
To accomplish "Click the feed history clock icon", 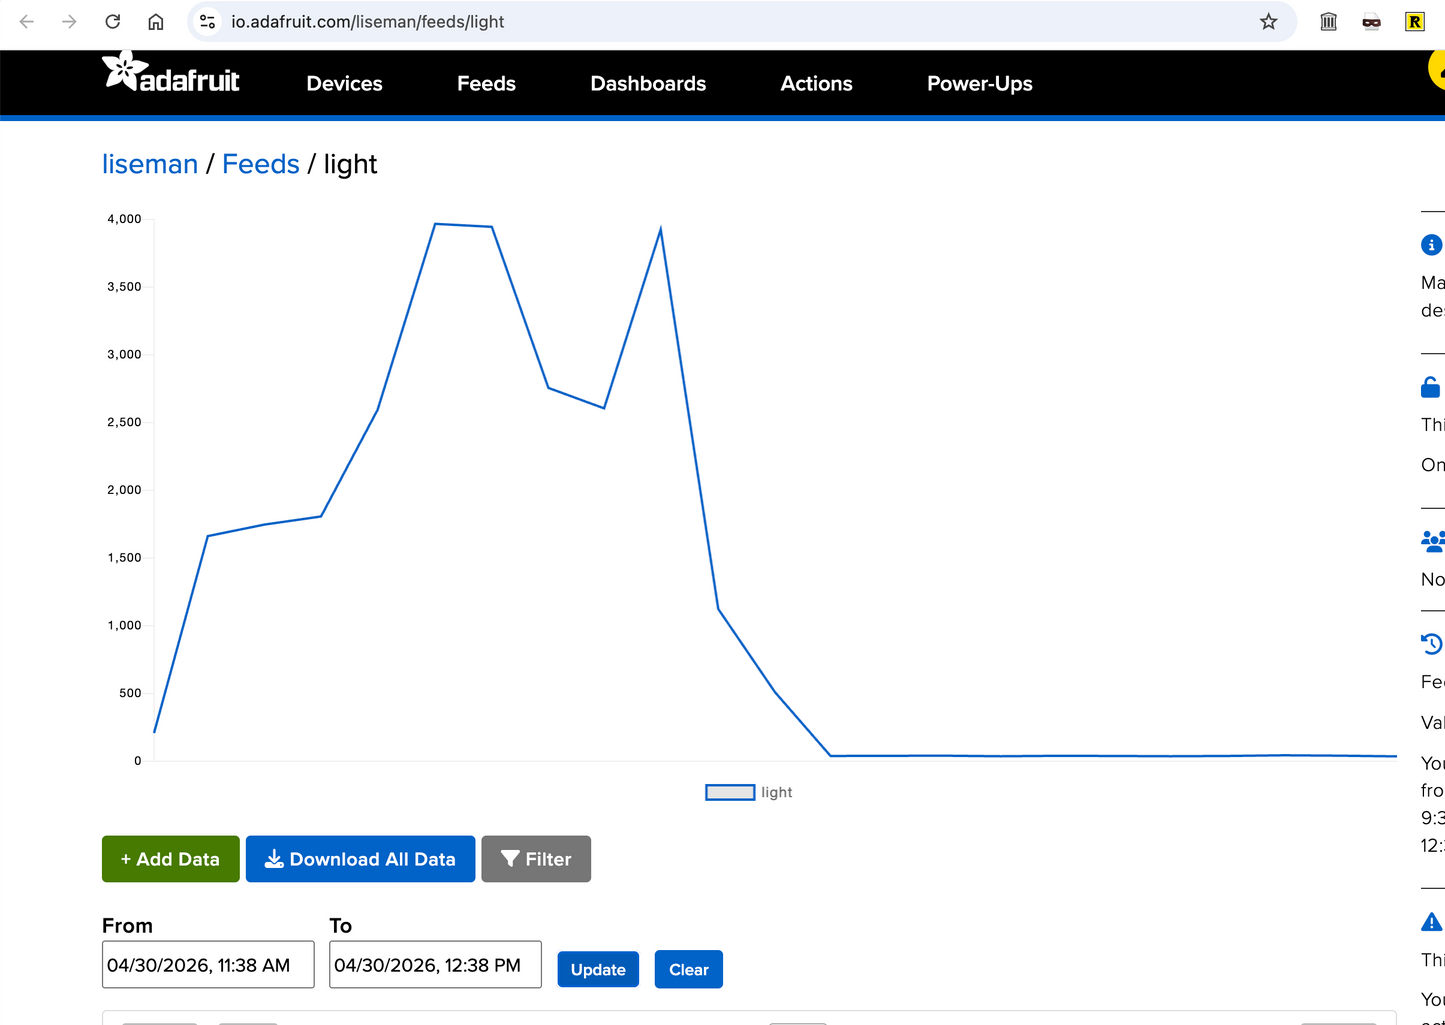I will click(1431, 644).
